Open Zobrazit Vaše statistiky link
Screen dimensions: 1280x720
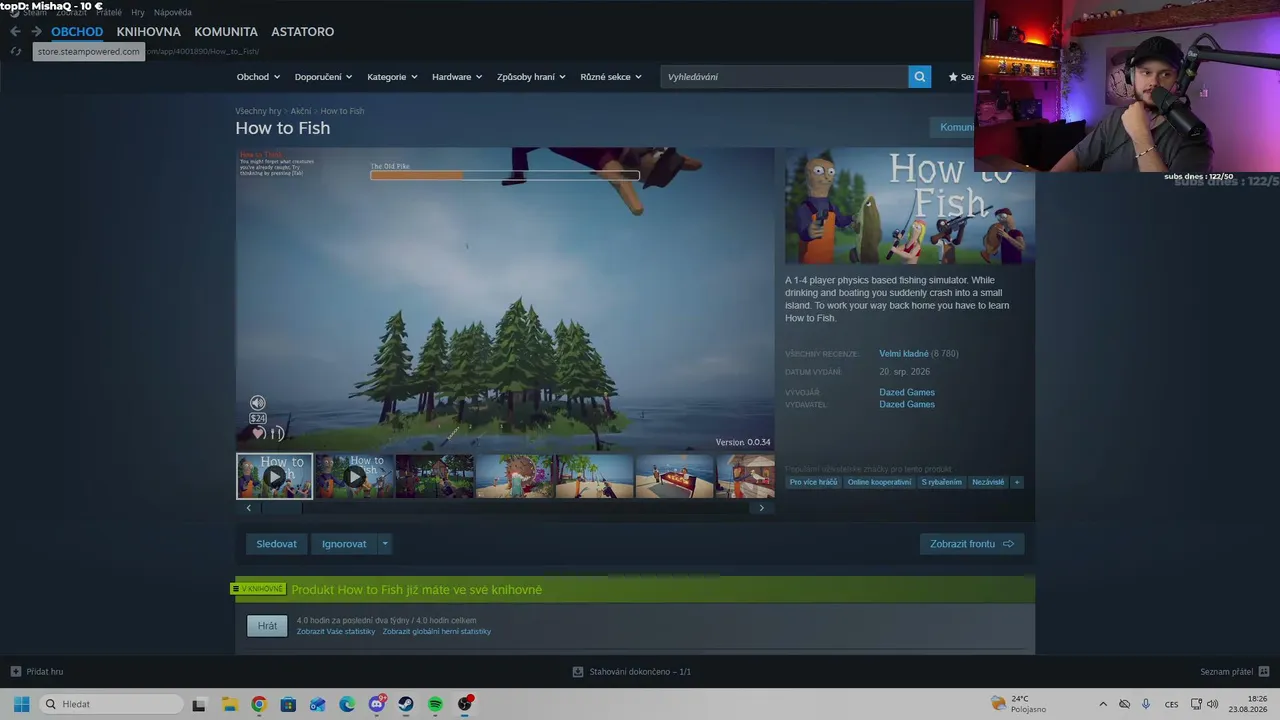(x=336, y=632)
